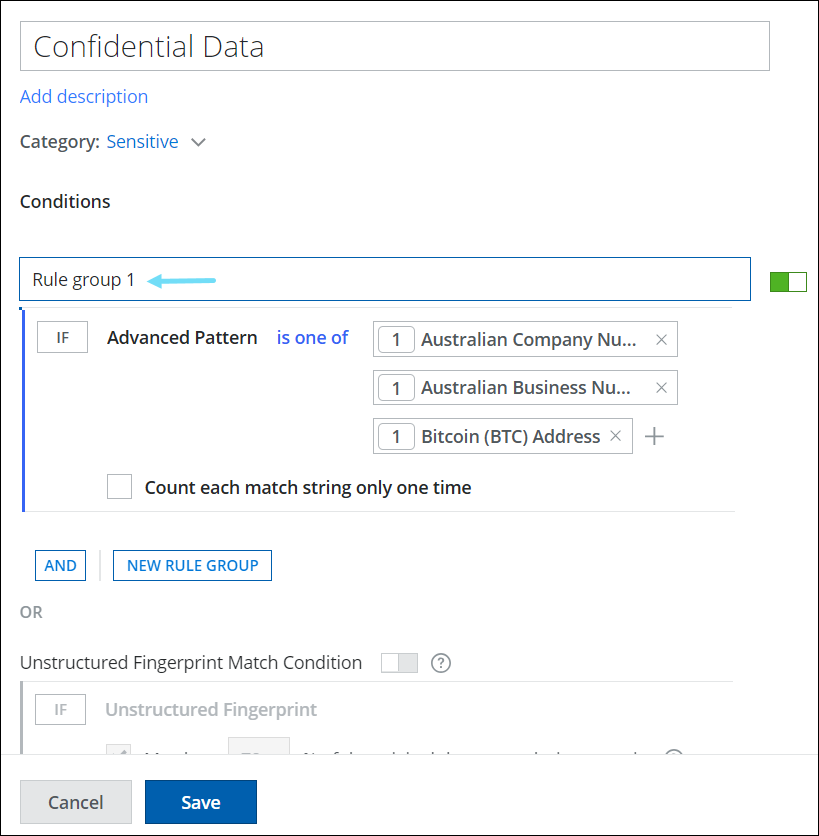Add another pattern with the plus icon
The height and width of the screenshot is (836, 819).
click(x=654, y=436)
